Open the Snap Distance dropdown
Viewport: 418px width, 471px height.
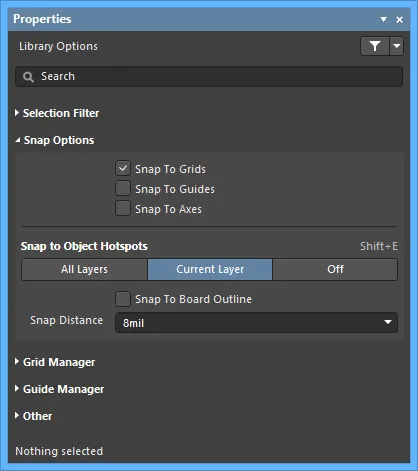click(256, 322)
